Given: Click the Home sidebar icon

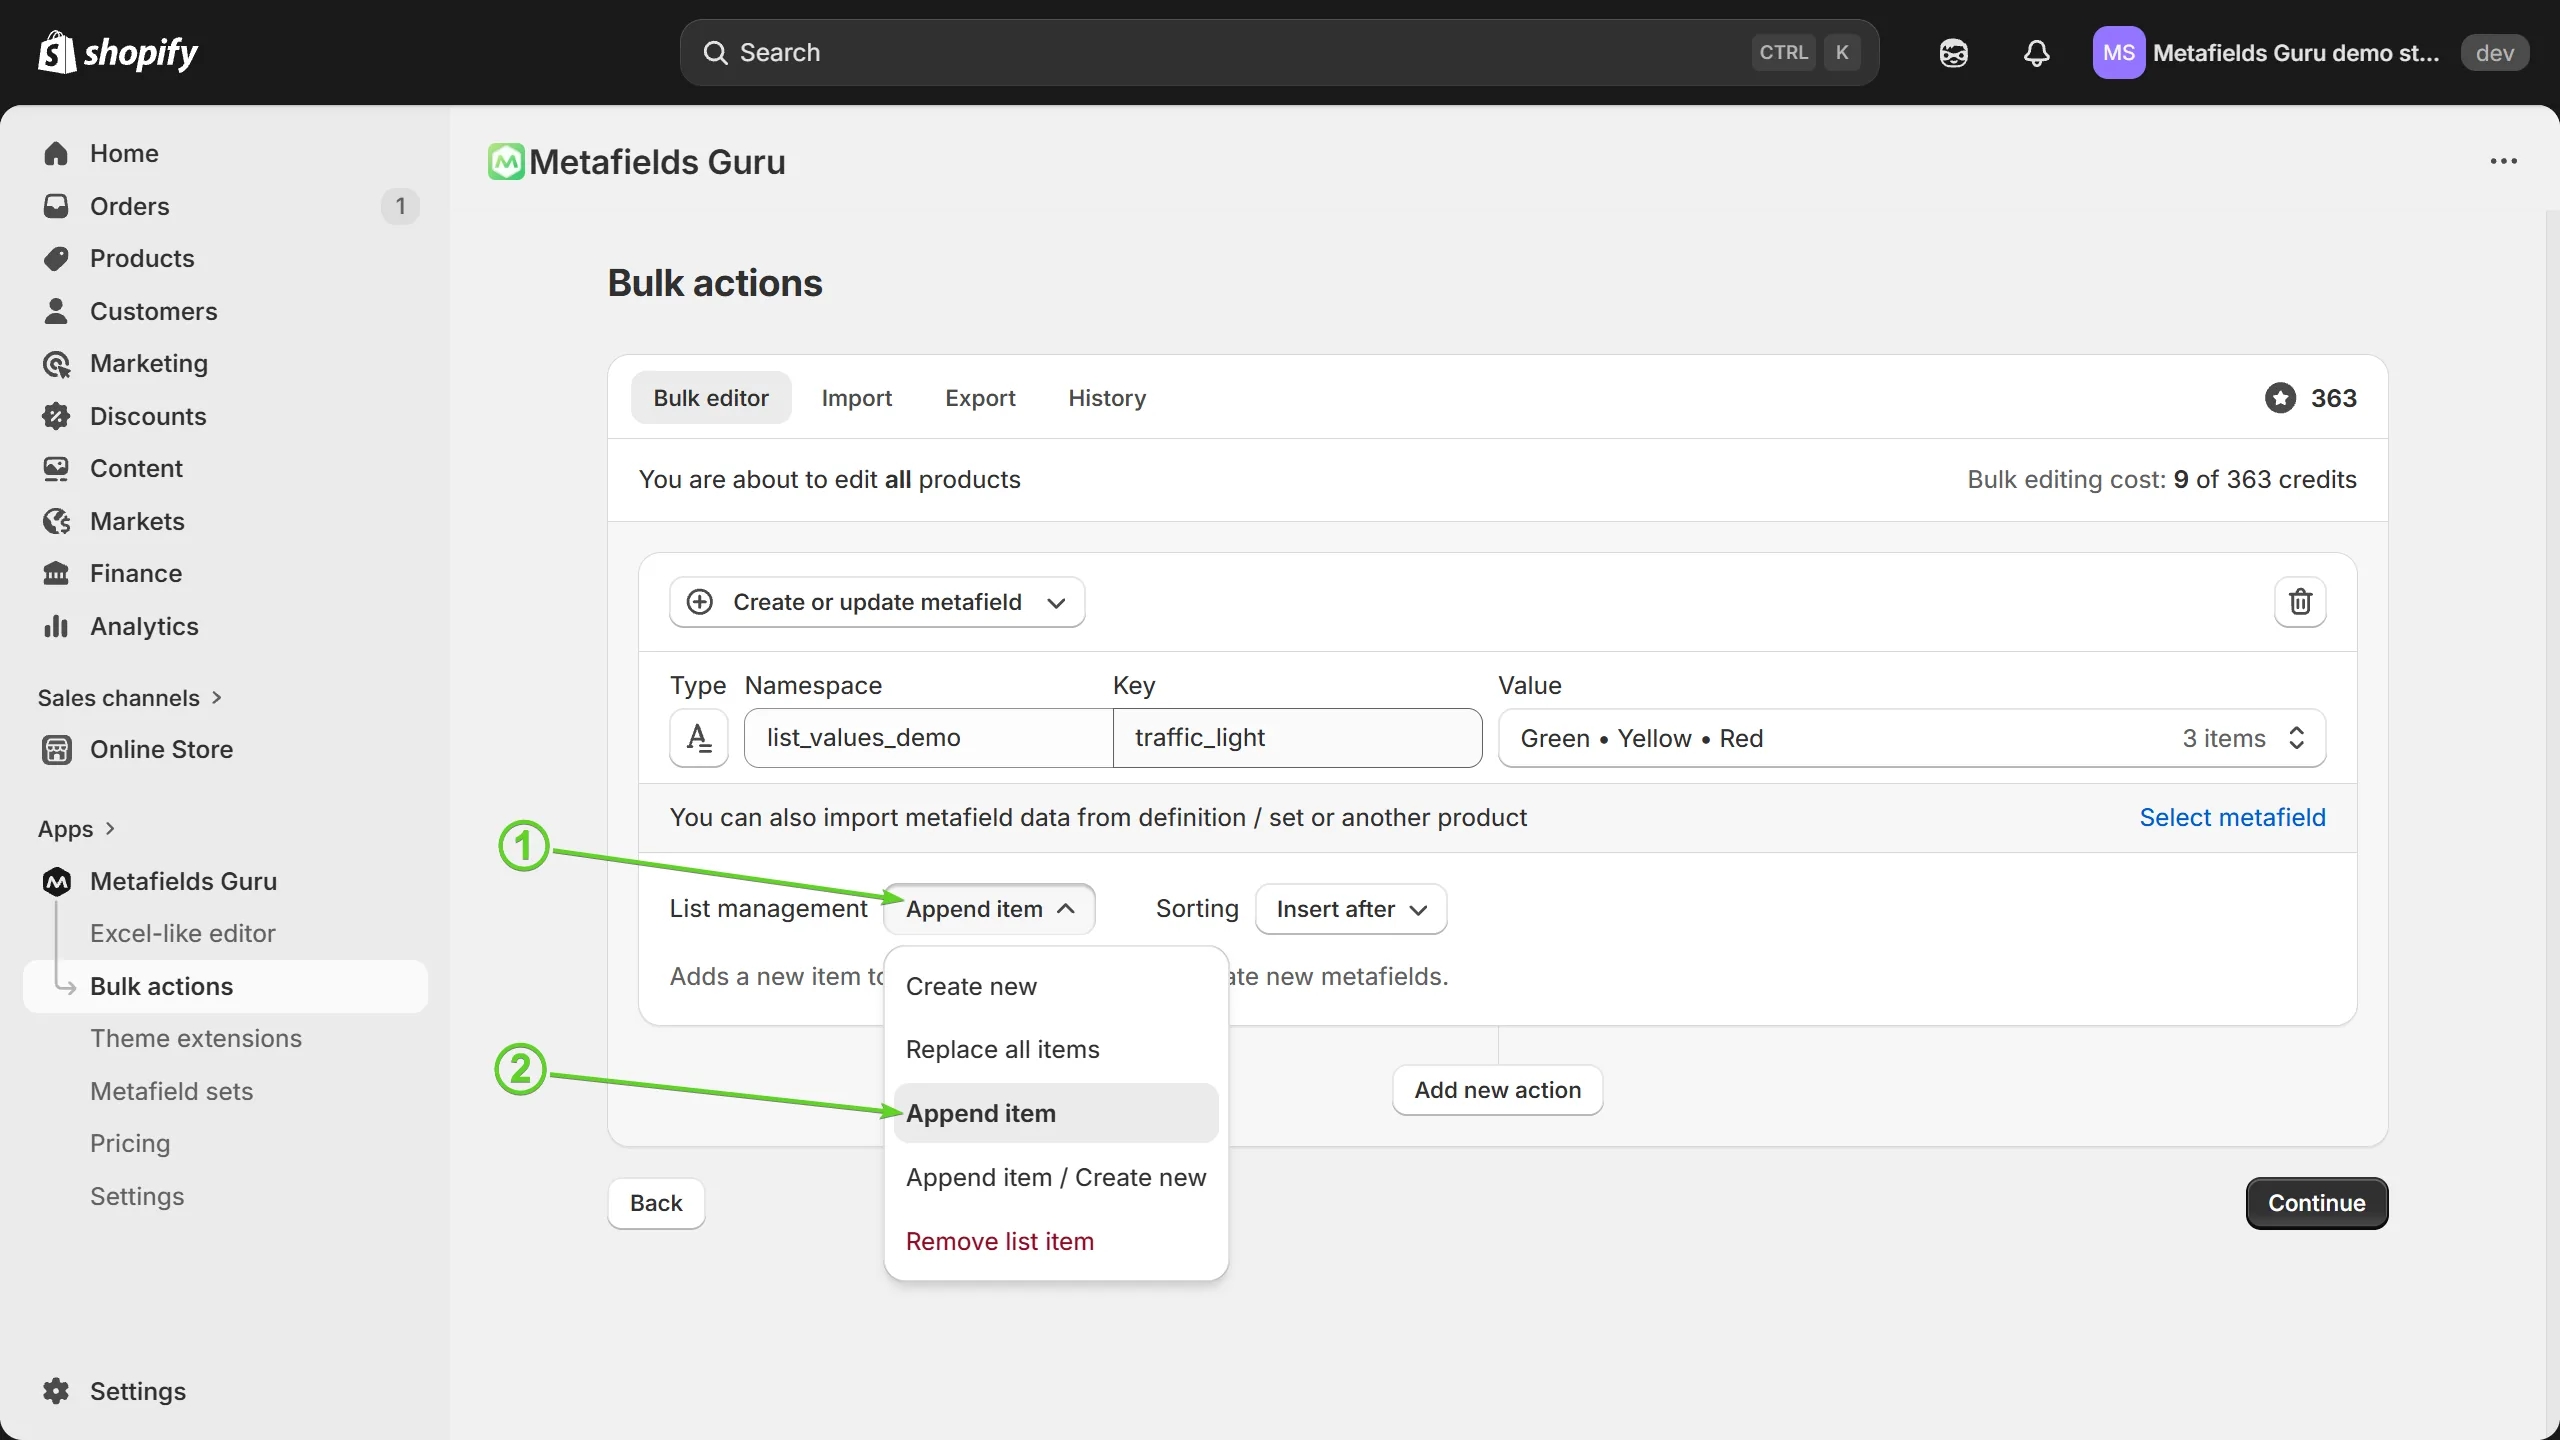Looking at the screenshot, I should tap(56, 153).
